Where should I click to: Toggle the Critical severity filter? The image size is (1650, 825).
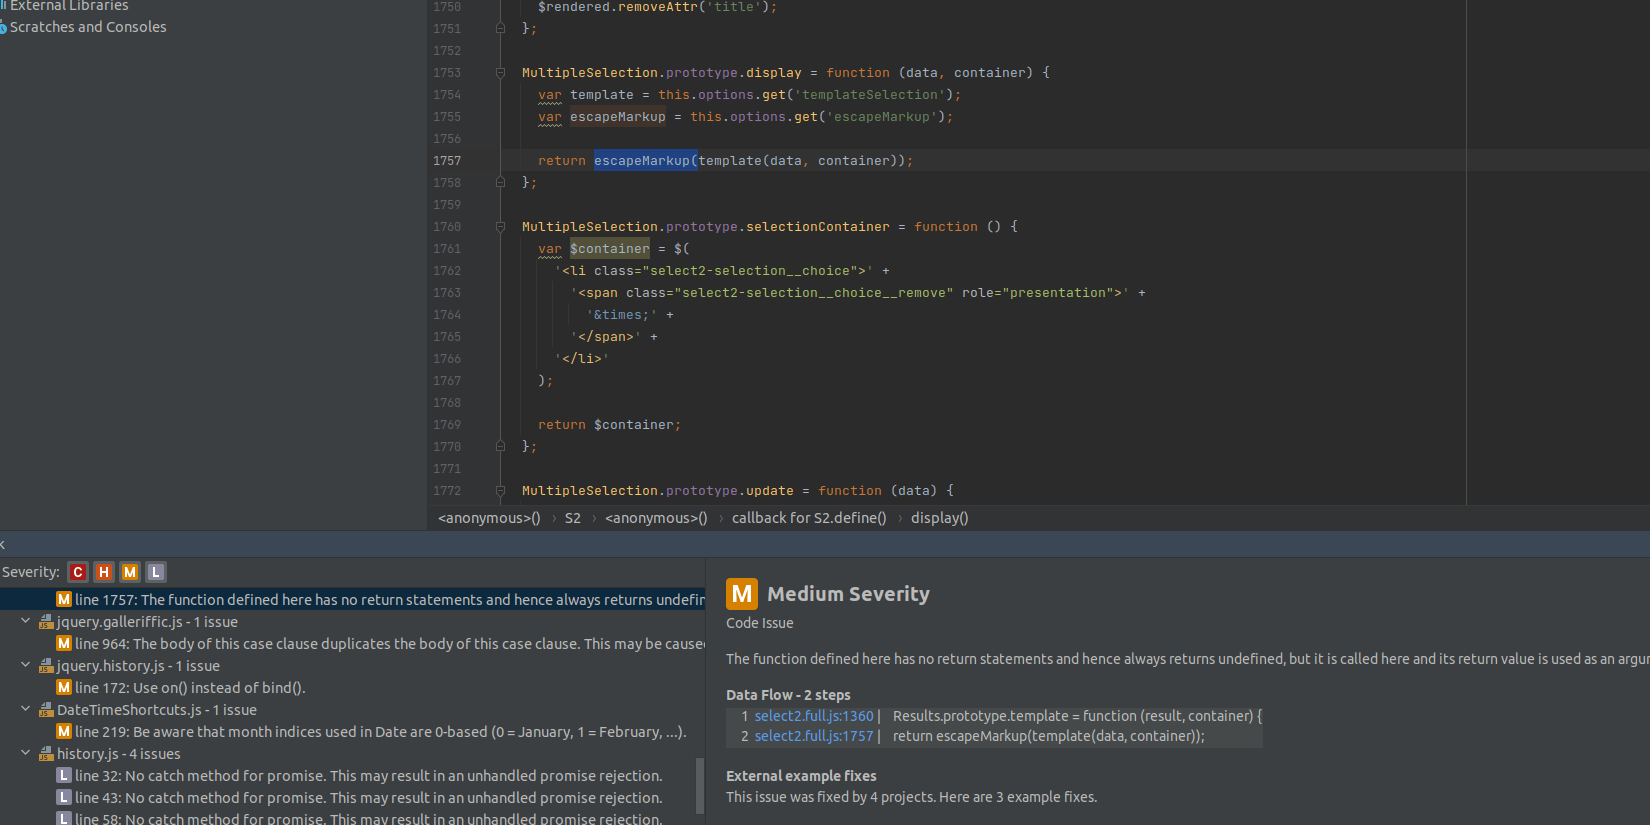(x=78, y=572)
